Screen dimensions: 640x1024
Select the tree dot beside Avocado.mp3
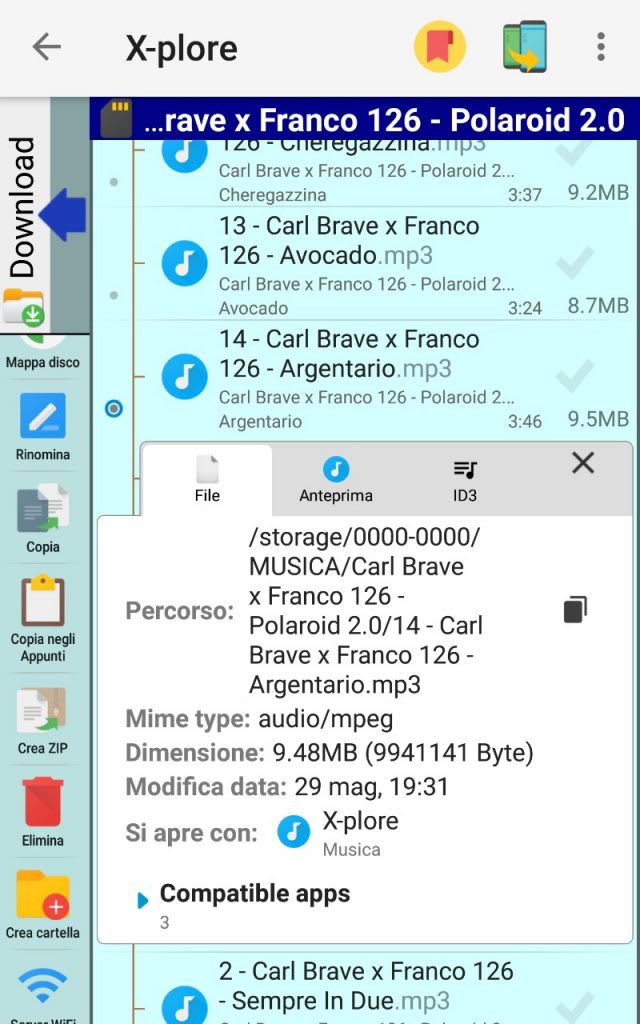coord(114,295)
